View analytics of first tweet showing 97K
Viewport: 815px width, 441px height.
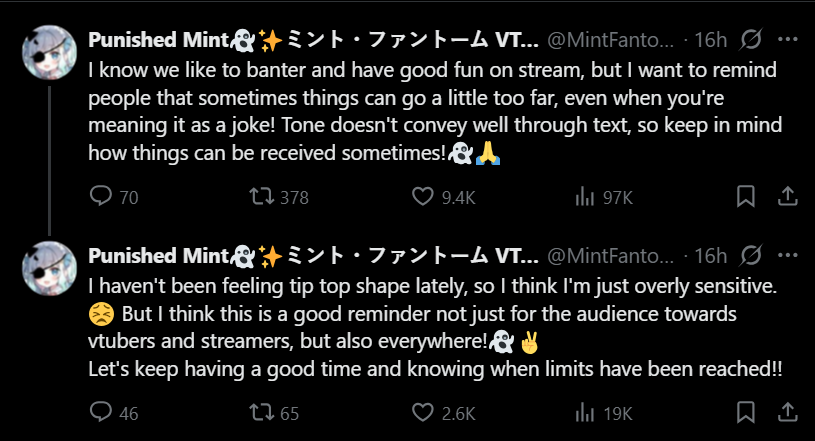tap(586, 197)
